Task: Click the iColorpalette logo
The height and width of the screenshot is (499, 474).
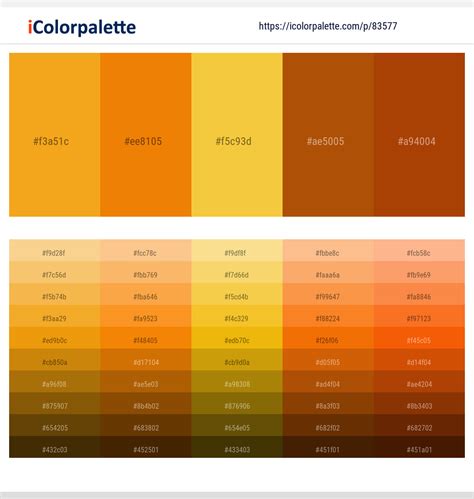Action: pos(82,27)
